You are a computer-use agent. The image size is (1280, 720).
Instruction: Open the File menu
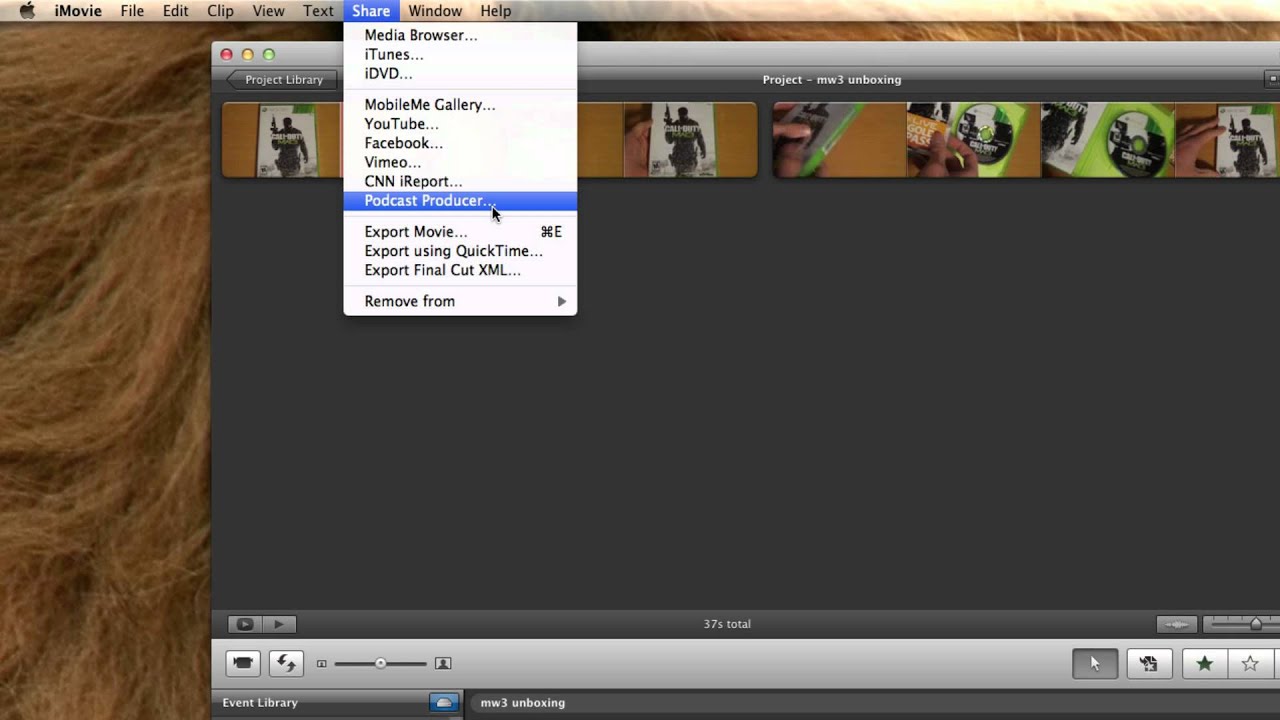click(132, 11)
